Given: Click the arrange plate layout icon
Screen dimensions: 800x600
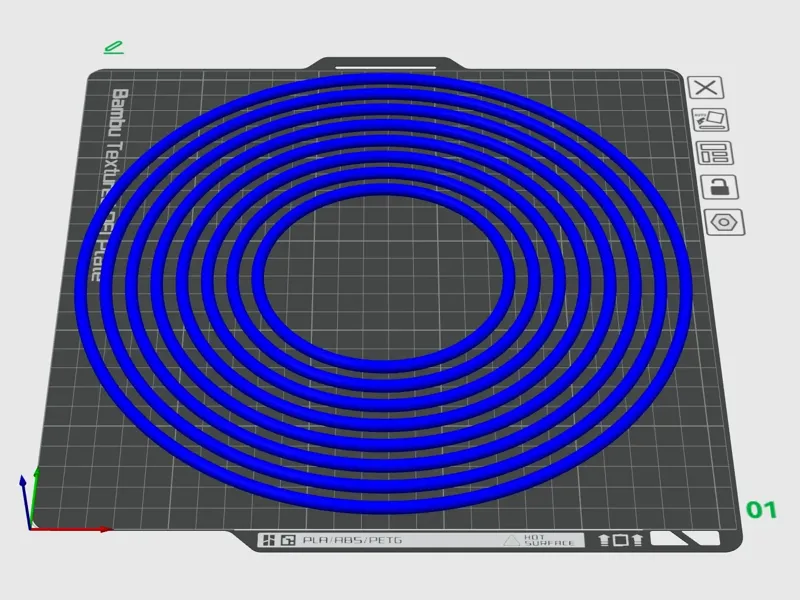Looking at the screenshot, I should (x=714, y=153).
